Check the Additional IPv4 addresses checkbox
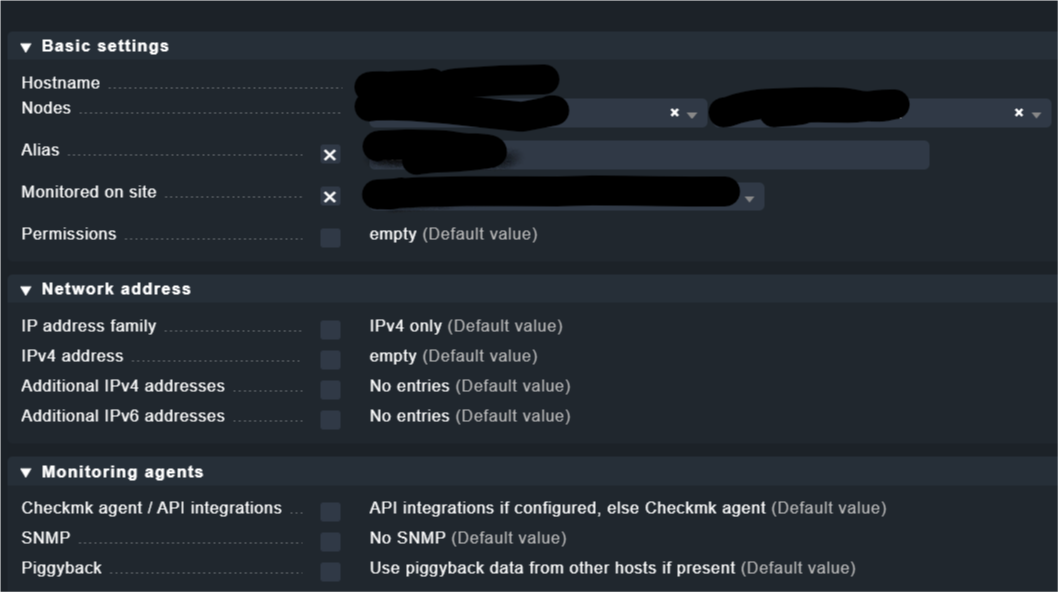This screenshot has width=1058, height=592. [330, 390]
